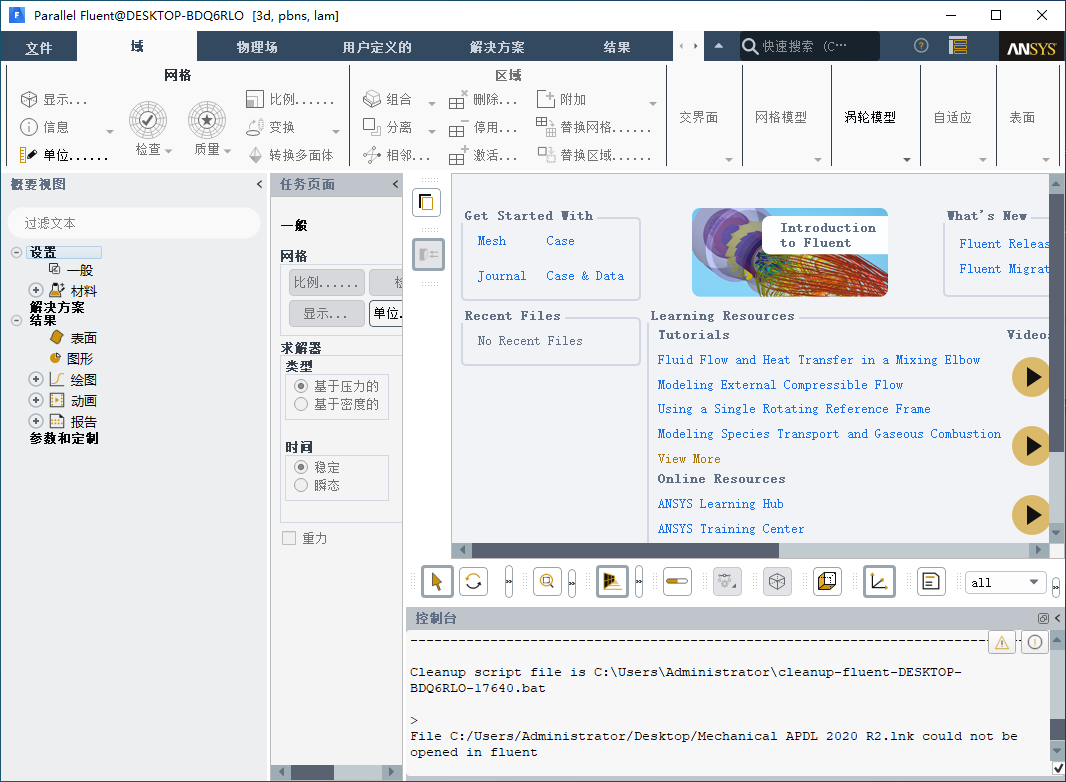Click the ribbon layout options icon
This screenshot has width=1066, height=782.
click(x=958, y=46)
